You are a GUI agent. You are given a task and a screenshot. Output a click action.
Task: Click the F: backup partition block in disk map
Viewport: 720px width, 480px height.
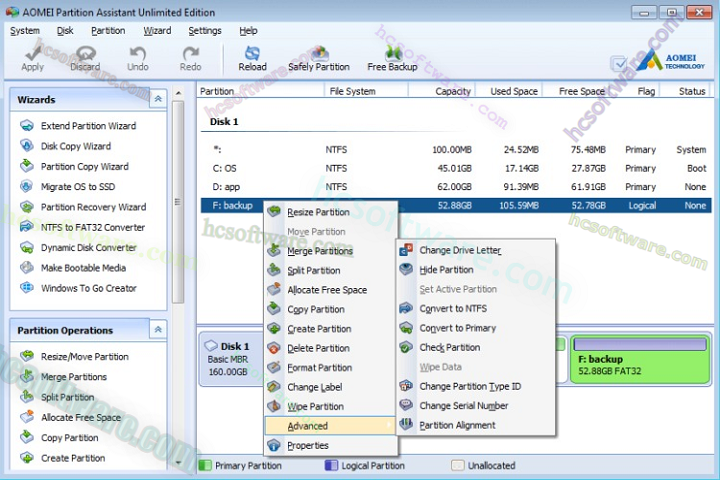click(640, 360)
